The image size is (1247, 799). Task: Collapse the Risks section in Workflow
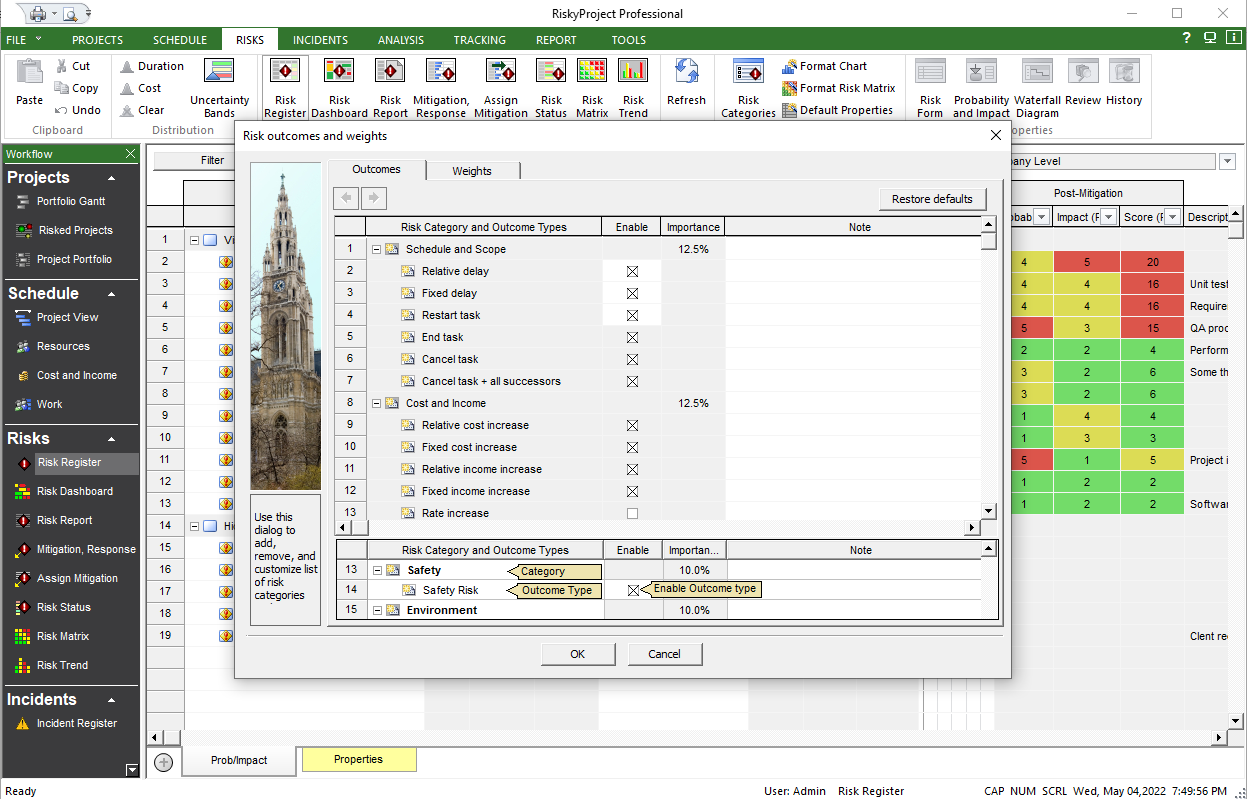[x=111, y=439]
